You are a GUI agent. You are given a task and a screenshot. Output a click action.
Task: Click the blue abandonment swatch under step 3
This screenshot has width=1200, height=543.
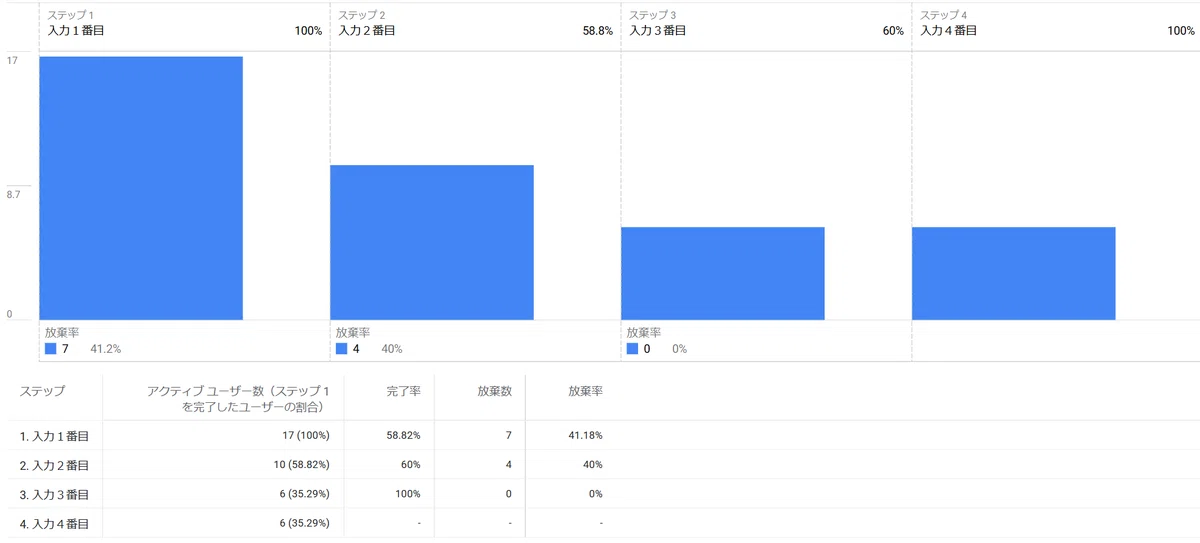point(633,349)
